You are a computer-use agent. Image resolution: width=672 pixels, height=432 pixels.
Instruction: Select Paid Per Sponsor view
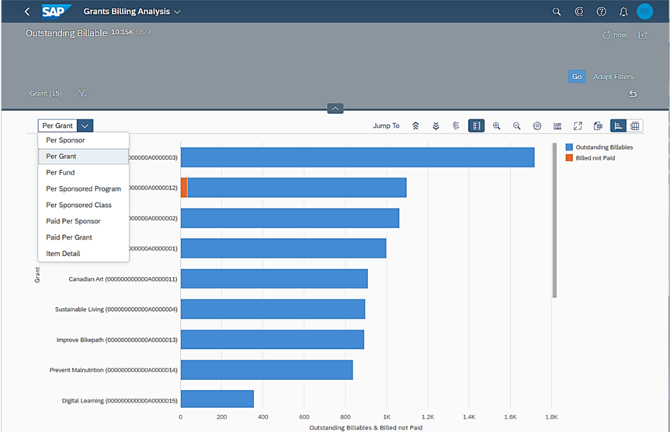point(84,221)
